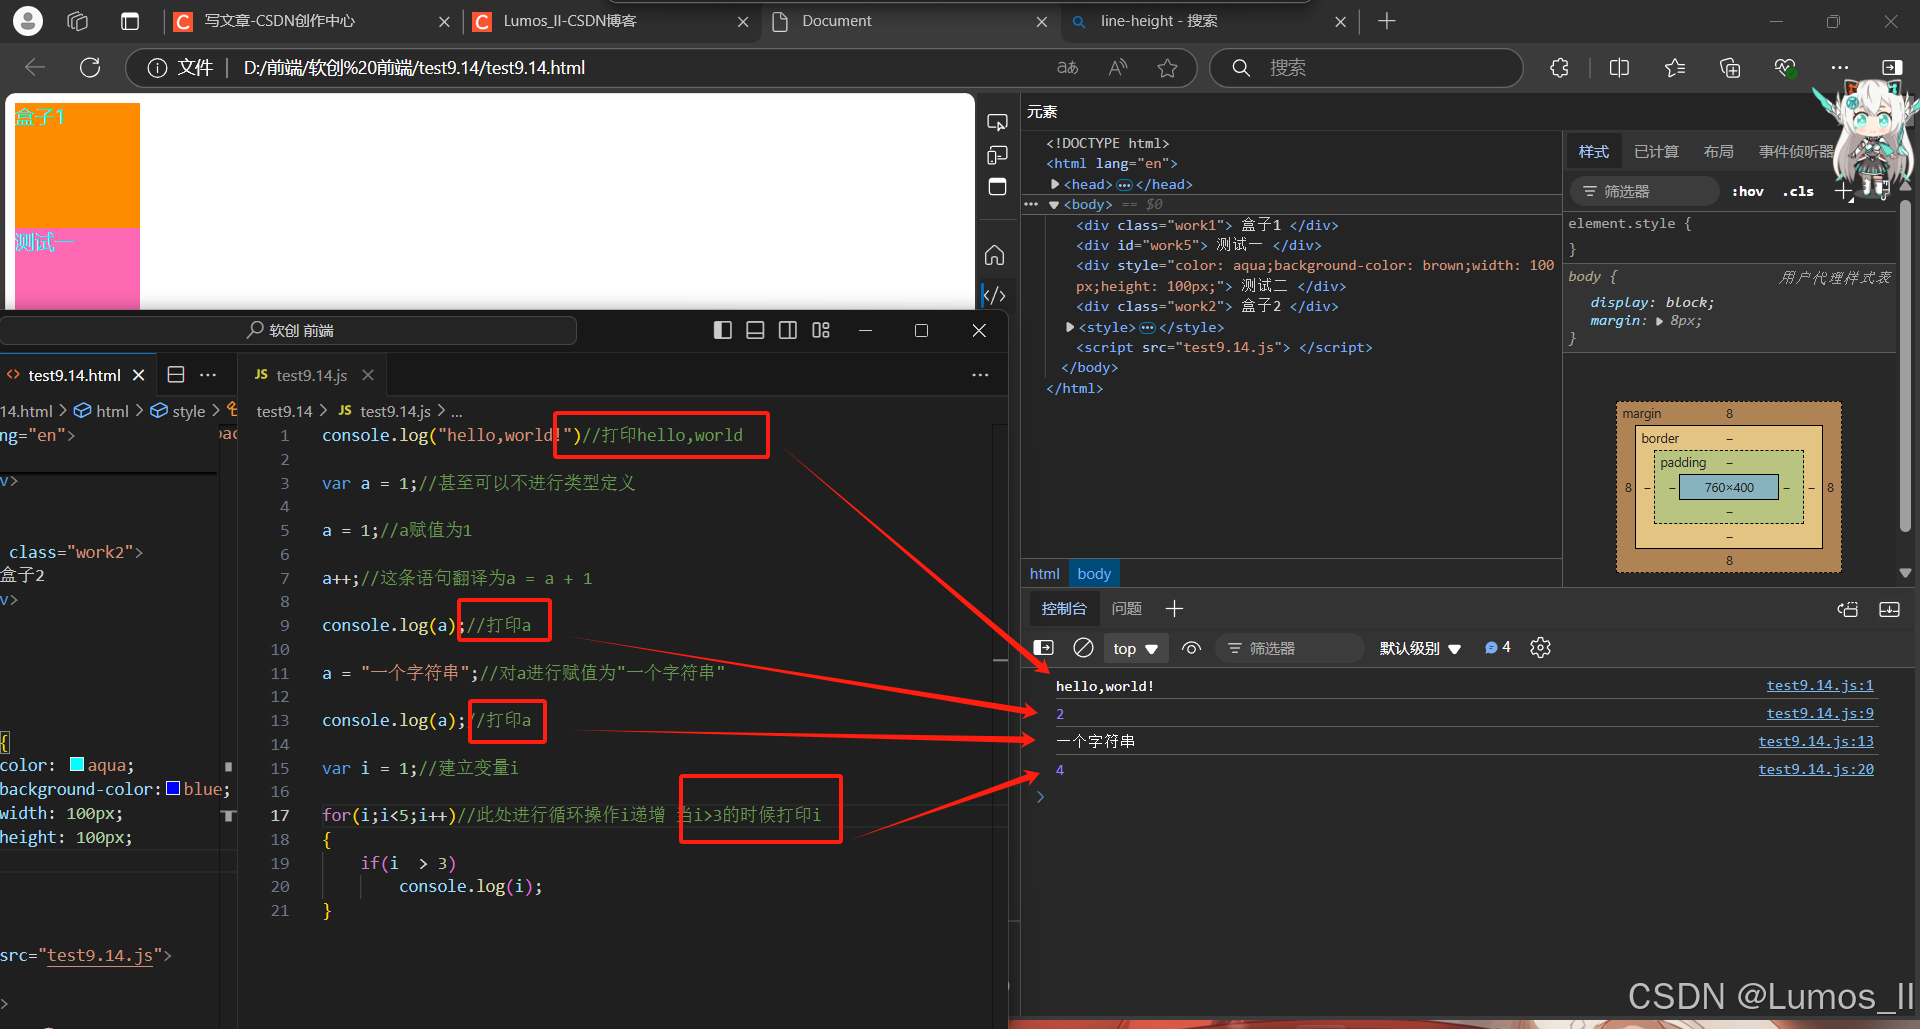Switch to the Lumos_II-CSDN博客 browser tab
This screenshot has width=1920, height=1029.
[x=610, y=21]
